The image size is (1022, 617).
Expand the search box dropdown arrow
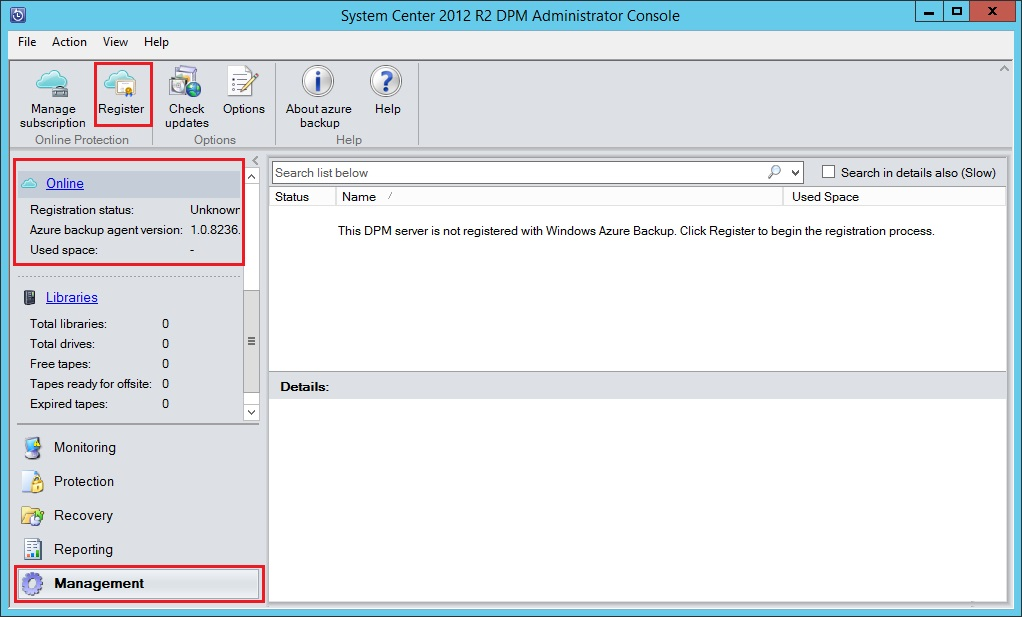[x=795, y=173]
